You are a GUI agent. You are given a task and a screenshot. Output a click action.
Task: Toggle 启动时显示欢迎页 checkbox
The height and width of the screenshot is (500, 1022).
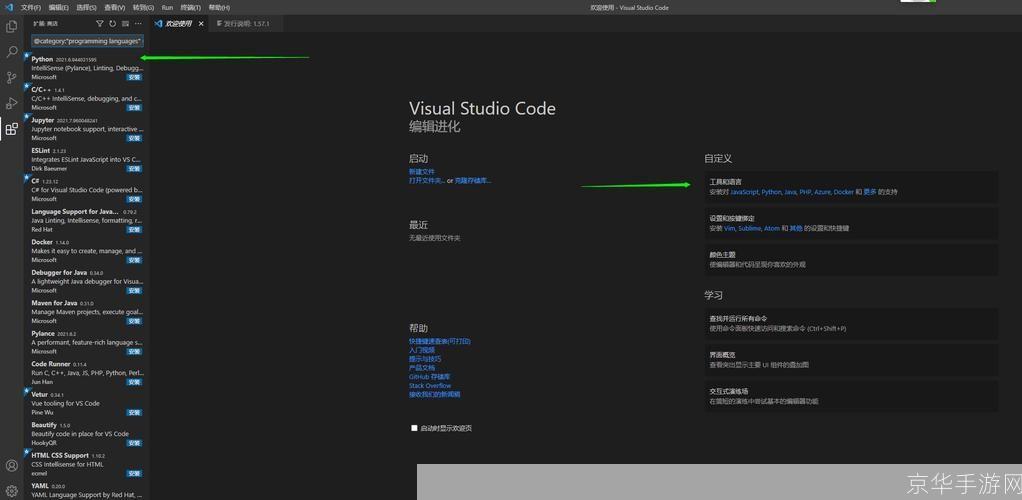(414, 428)
